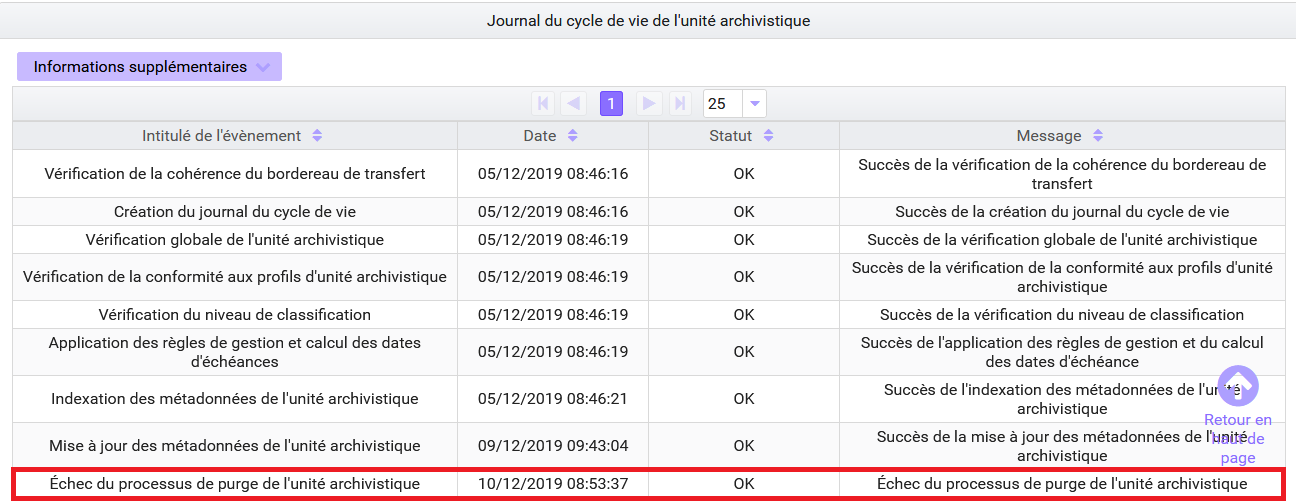Click the Création du journal du cycle de vie row

[234, 212]
